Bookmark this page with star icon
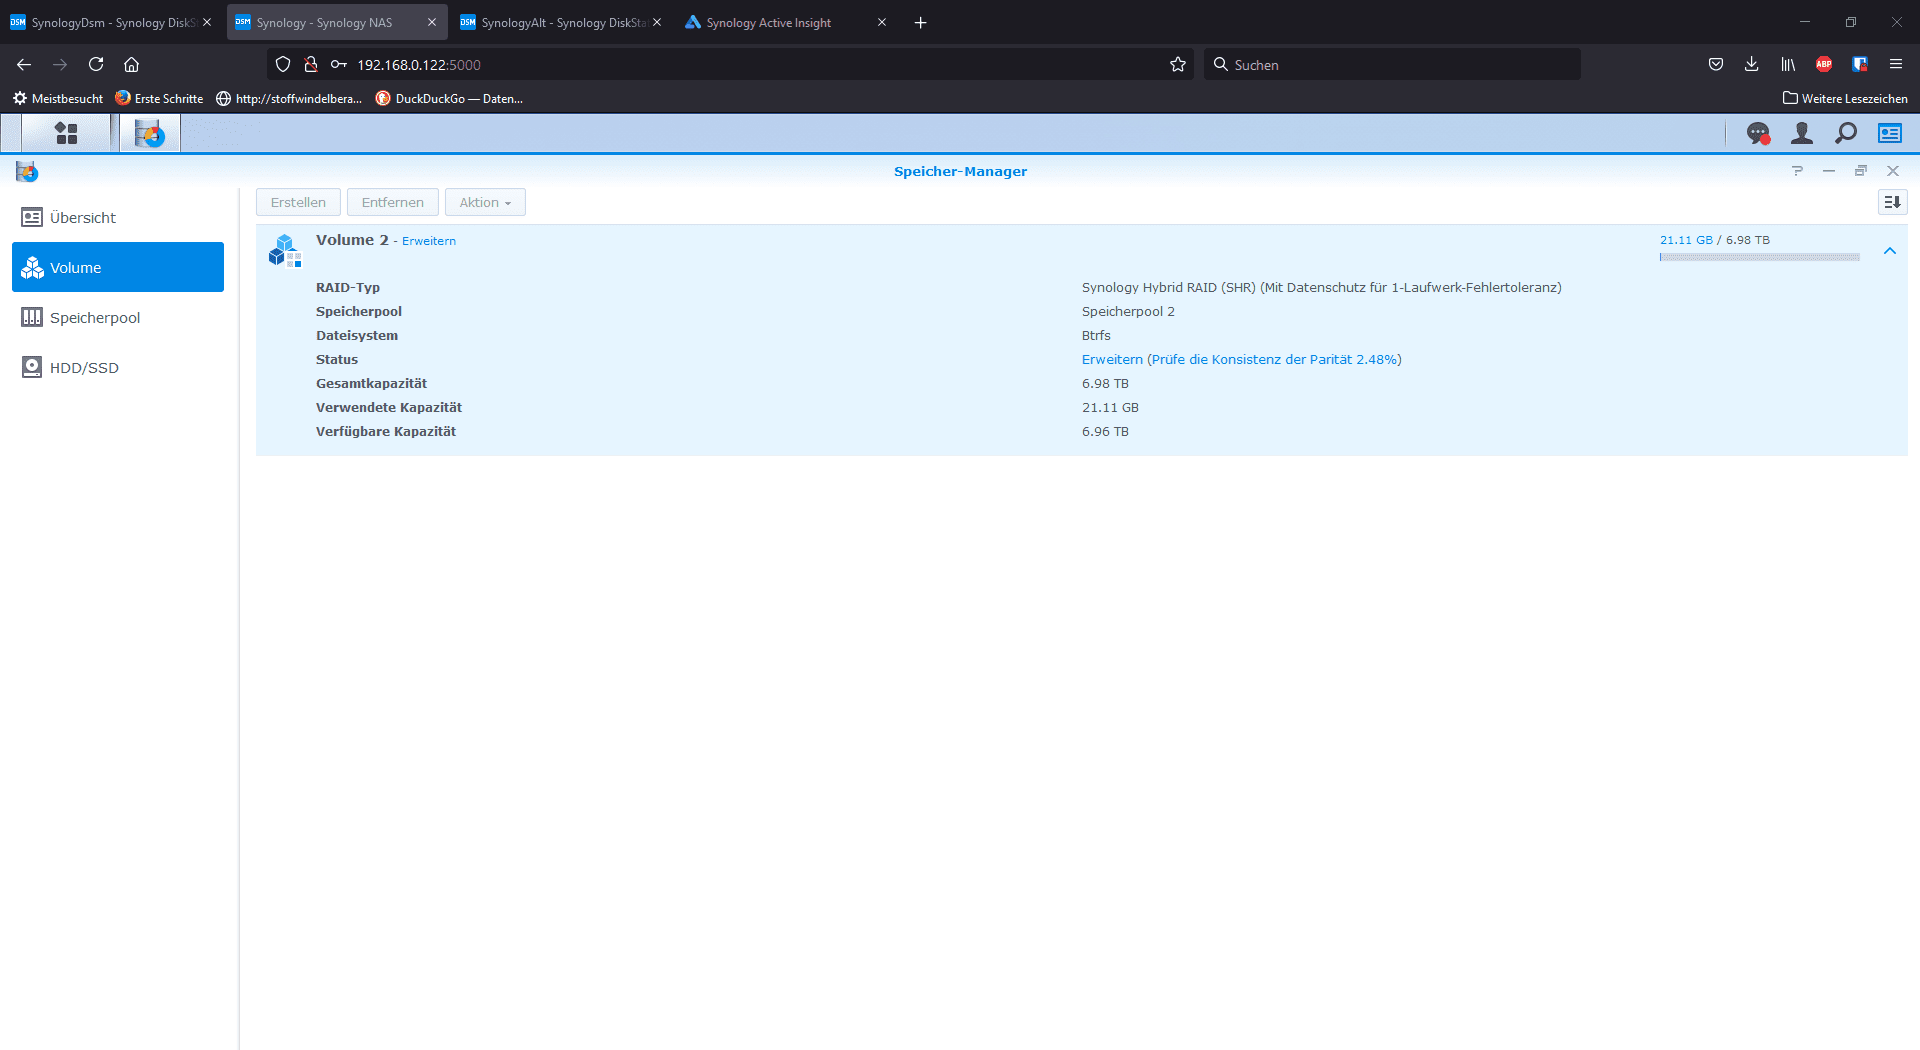Viewport: 1920px width, 1050px height. click(x=1178, y=64)
